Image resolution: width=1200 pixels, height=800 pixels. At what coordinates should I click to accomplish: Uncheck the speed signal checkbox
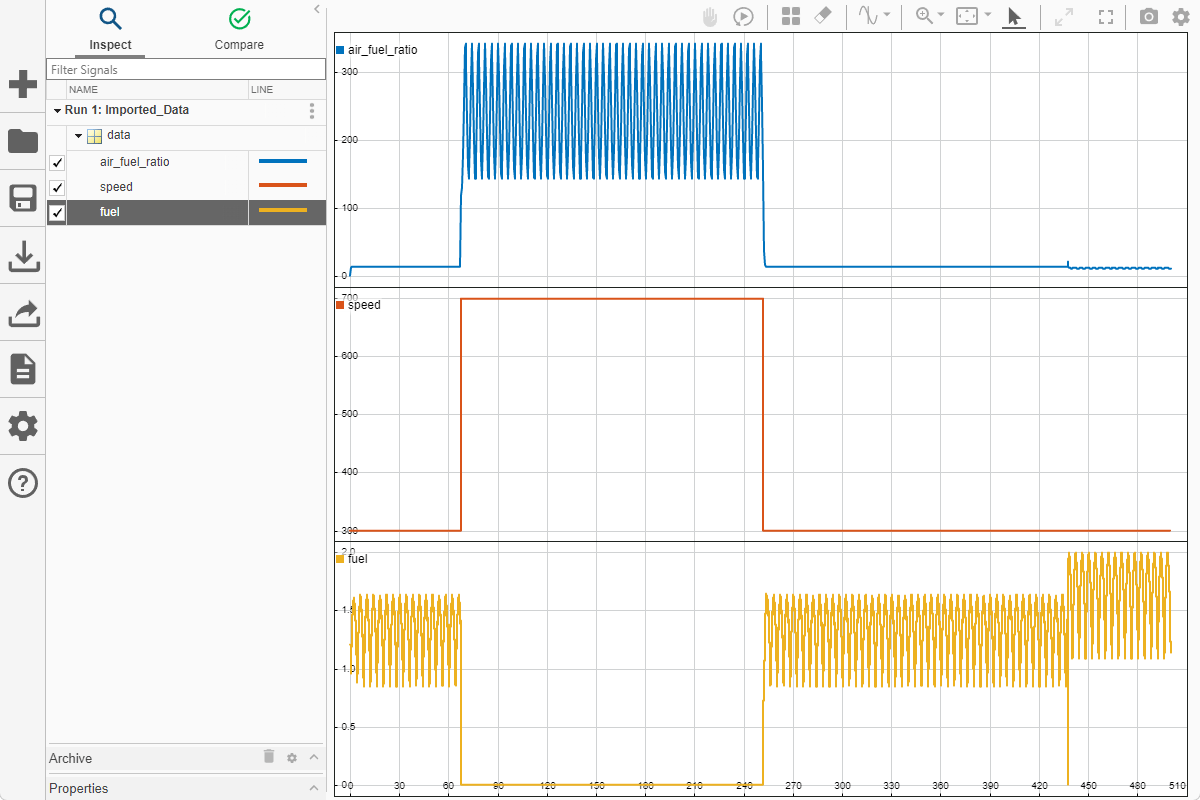point(57,187)
